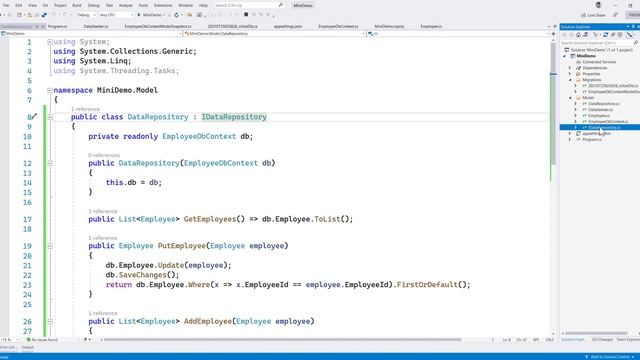The width and height of the screenshot is (640, 360).
Task: Collapse the AddEmployee method at line 26
Action: [x=50, y=321]
